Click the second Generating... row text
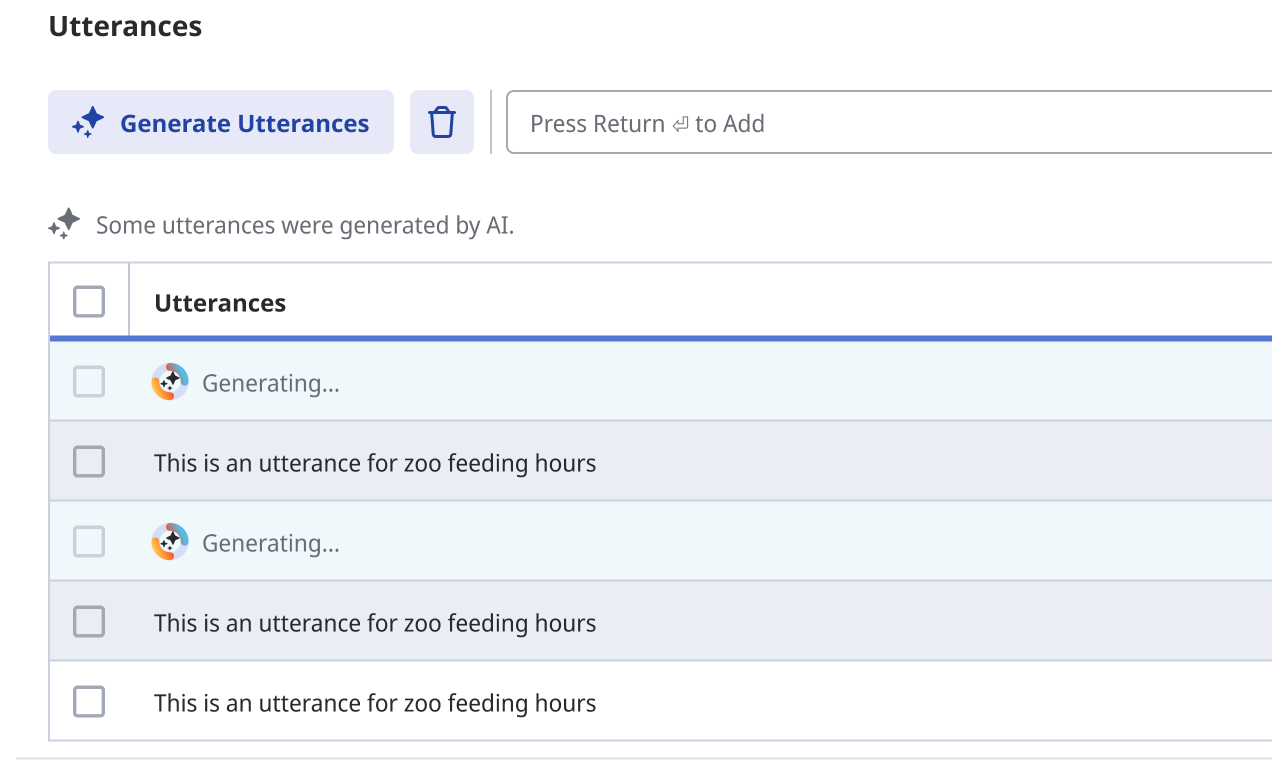 (271, 543)
